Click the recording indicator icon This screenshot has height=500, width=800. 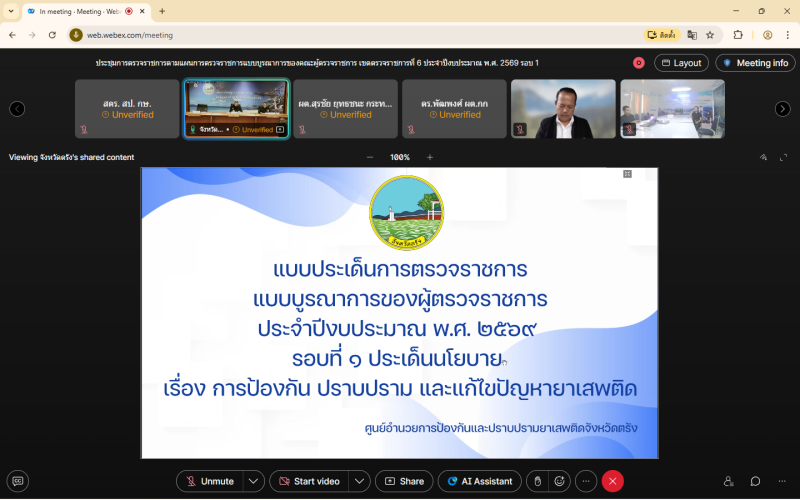(x=638, y=63)
